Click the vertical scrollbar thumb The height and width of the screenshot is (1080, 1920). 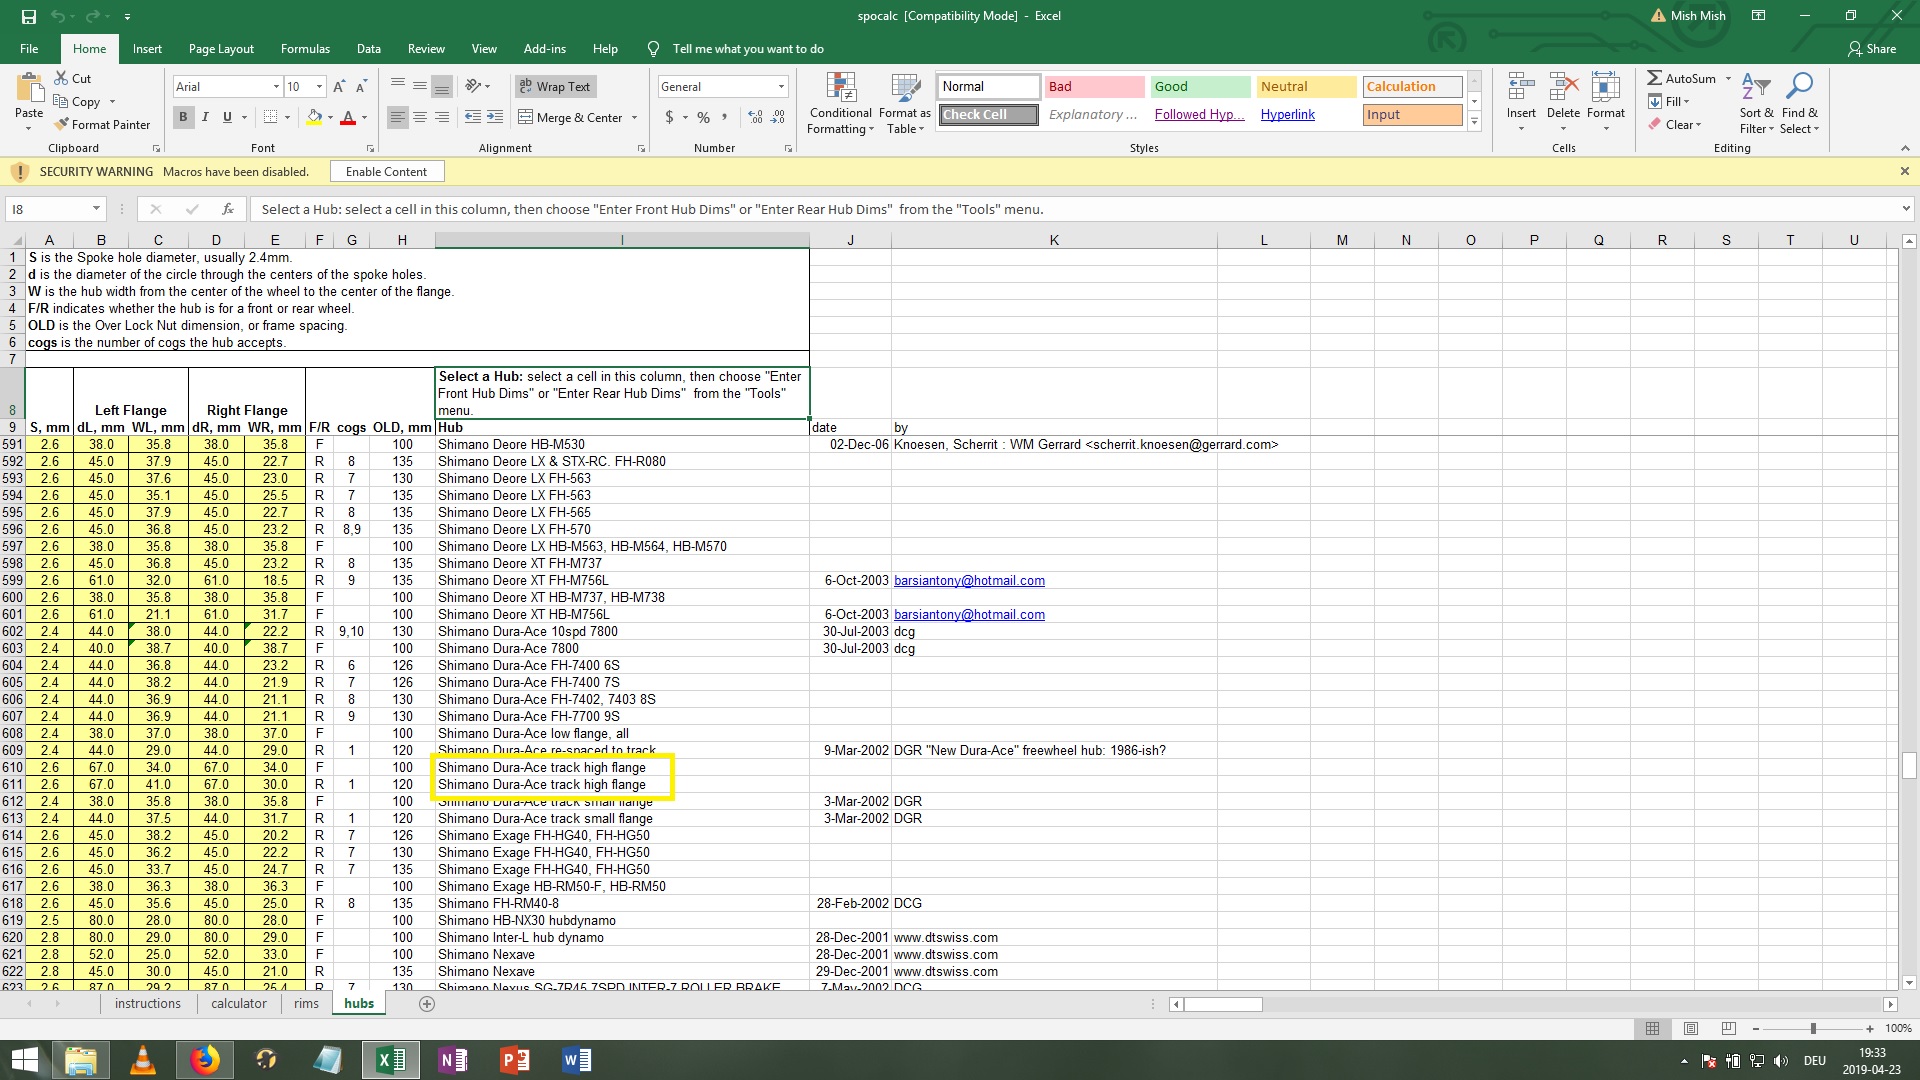(1909, 765)
